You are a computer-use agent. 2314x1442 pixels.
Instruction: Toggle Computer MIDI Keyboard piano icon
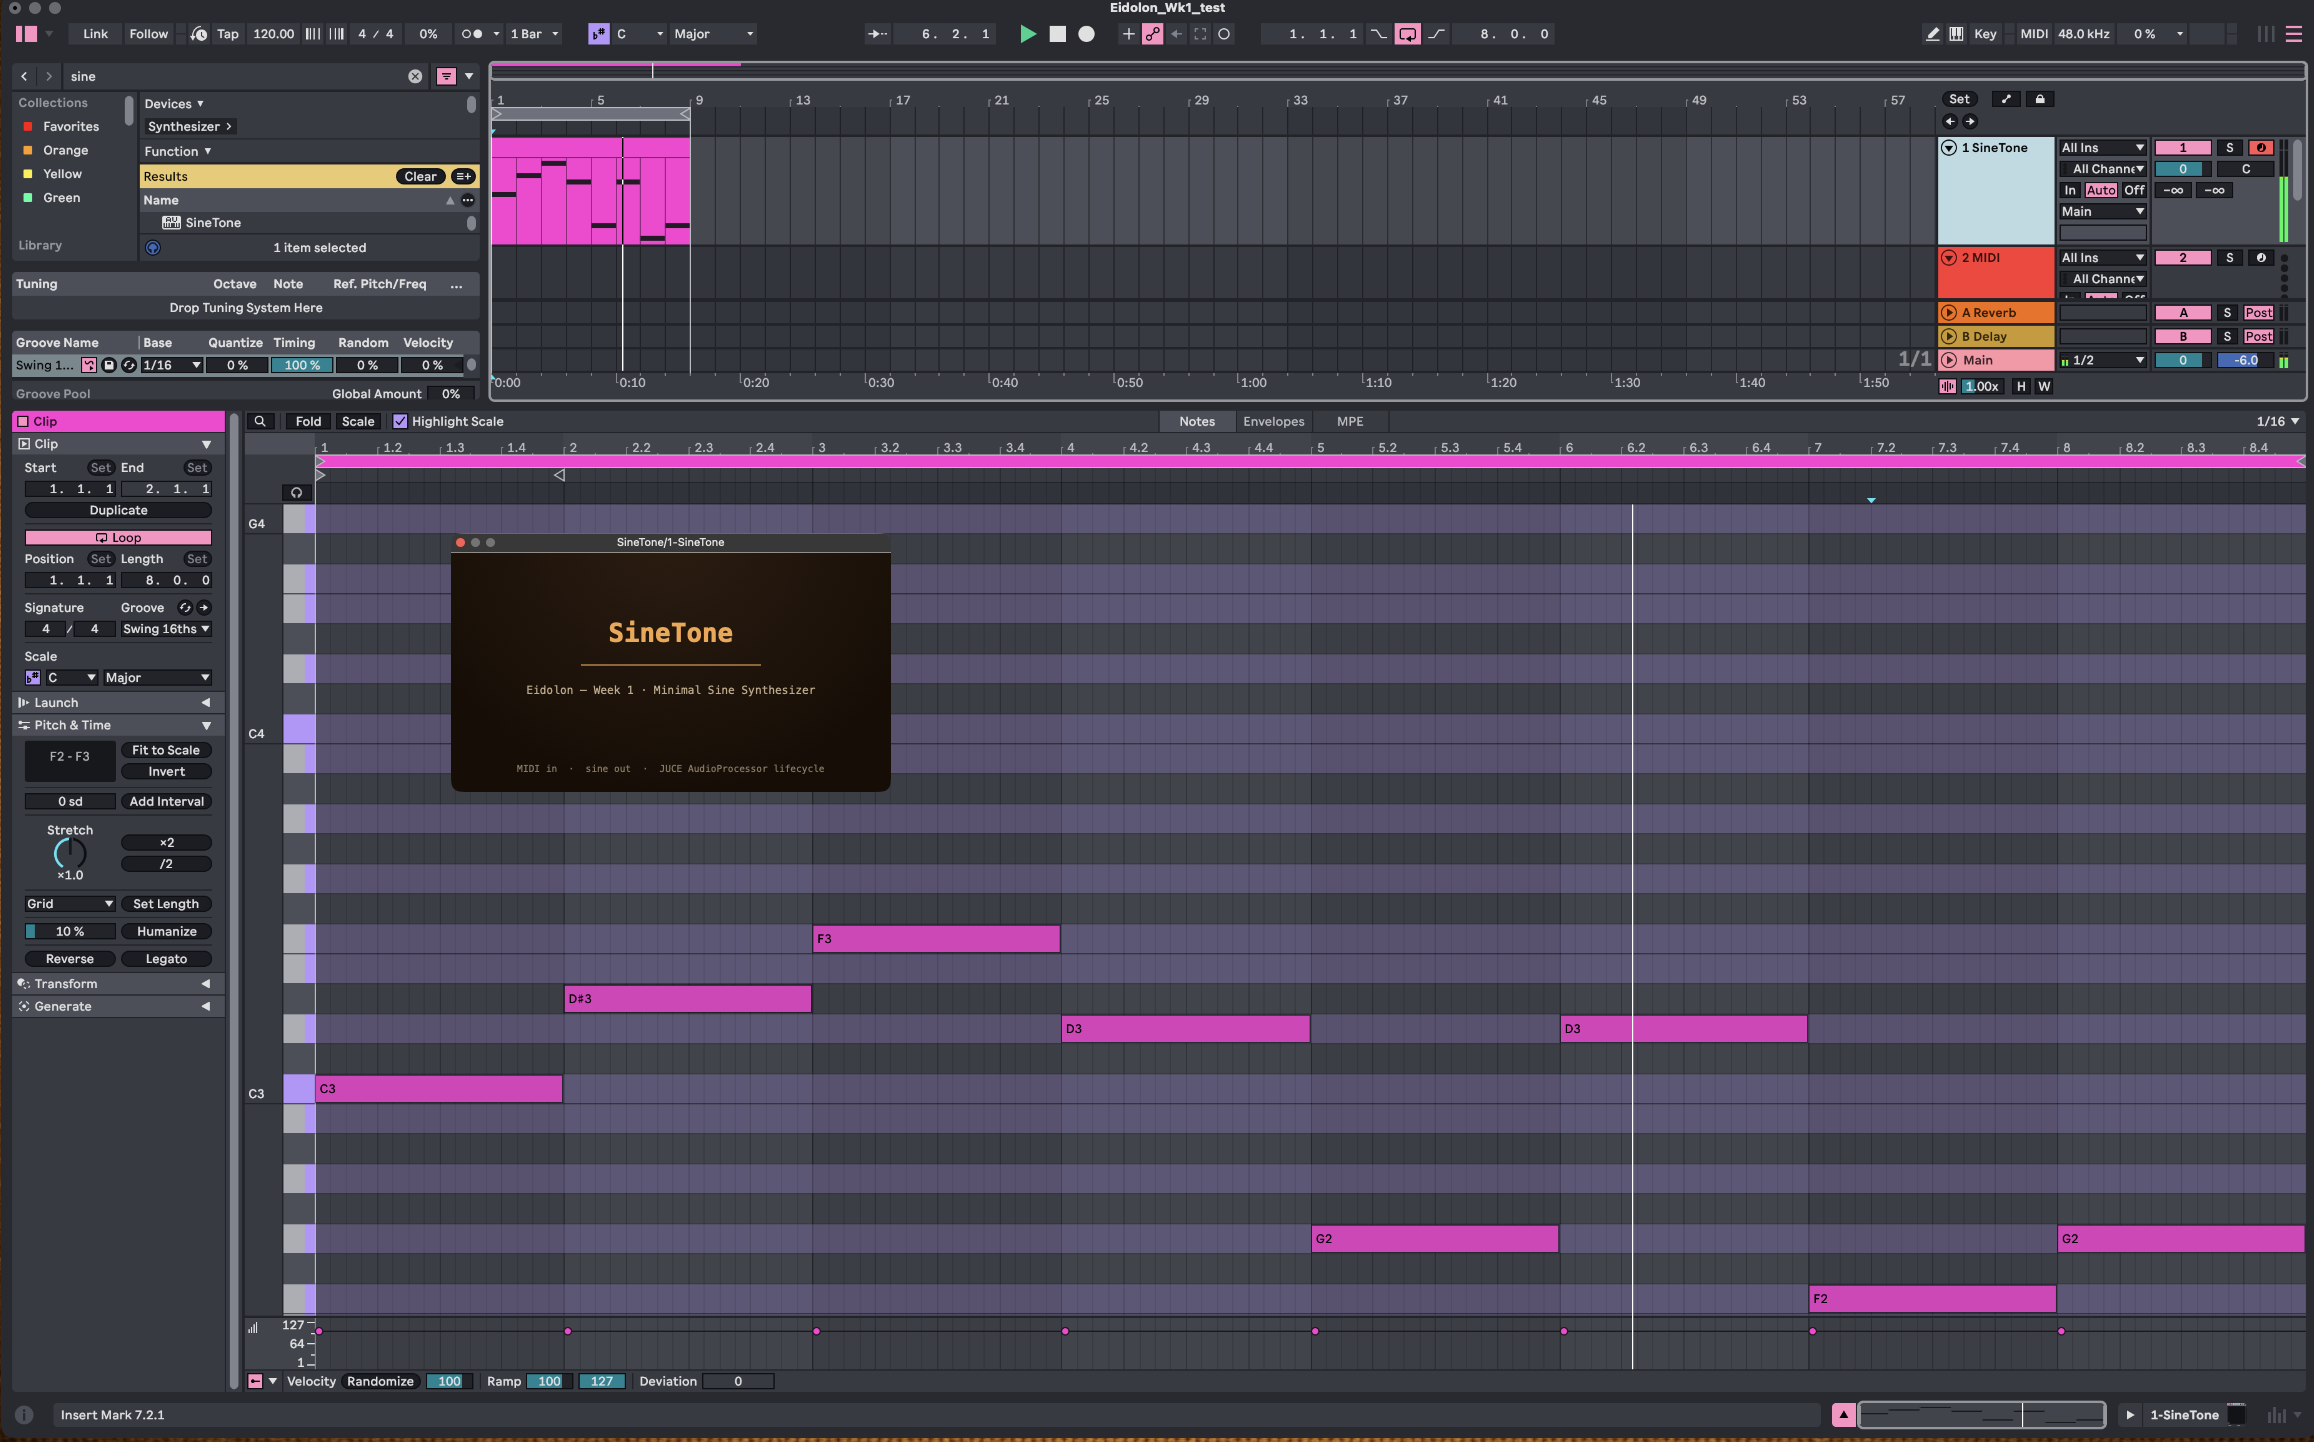(x=1956, y=34)
